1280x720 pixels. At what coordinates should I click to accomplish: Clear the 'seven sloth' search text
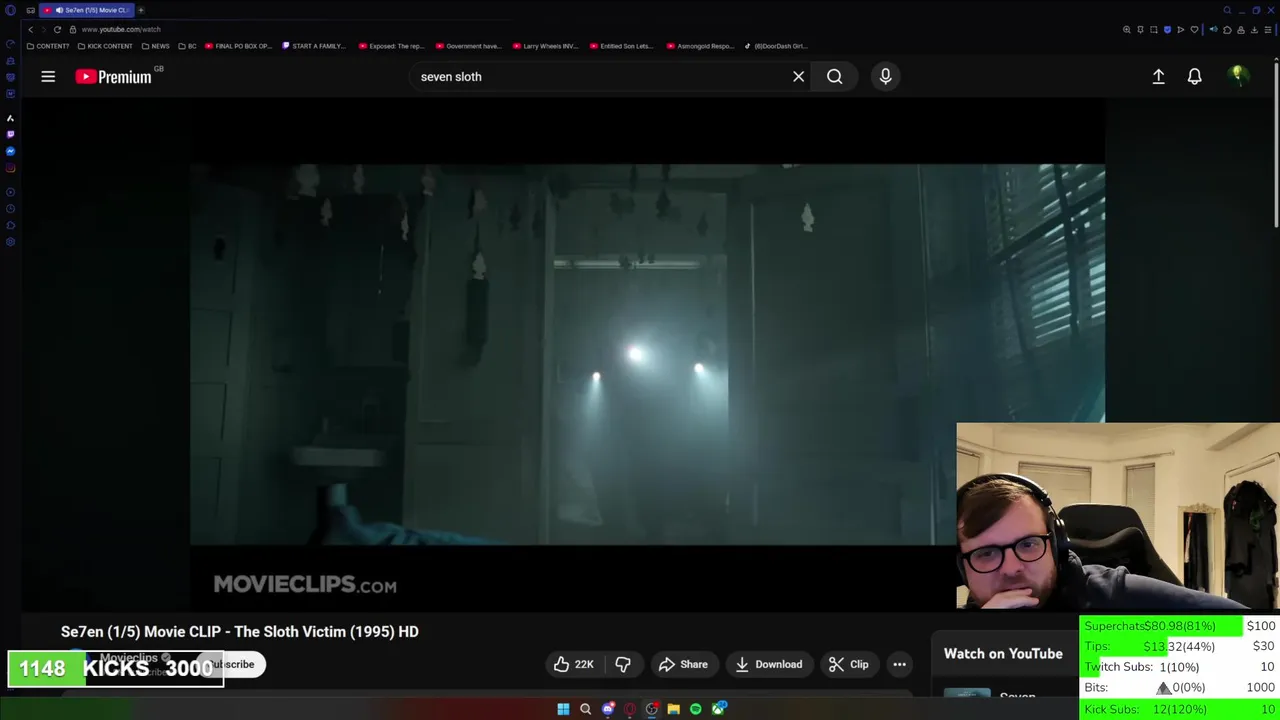pyautogui.click(x=798, y=76)
